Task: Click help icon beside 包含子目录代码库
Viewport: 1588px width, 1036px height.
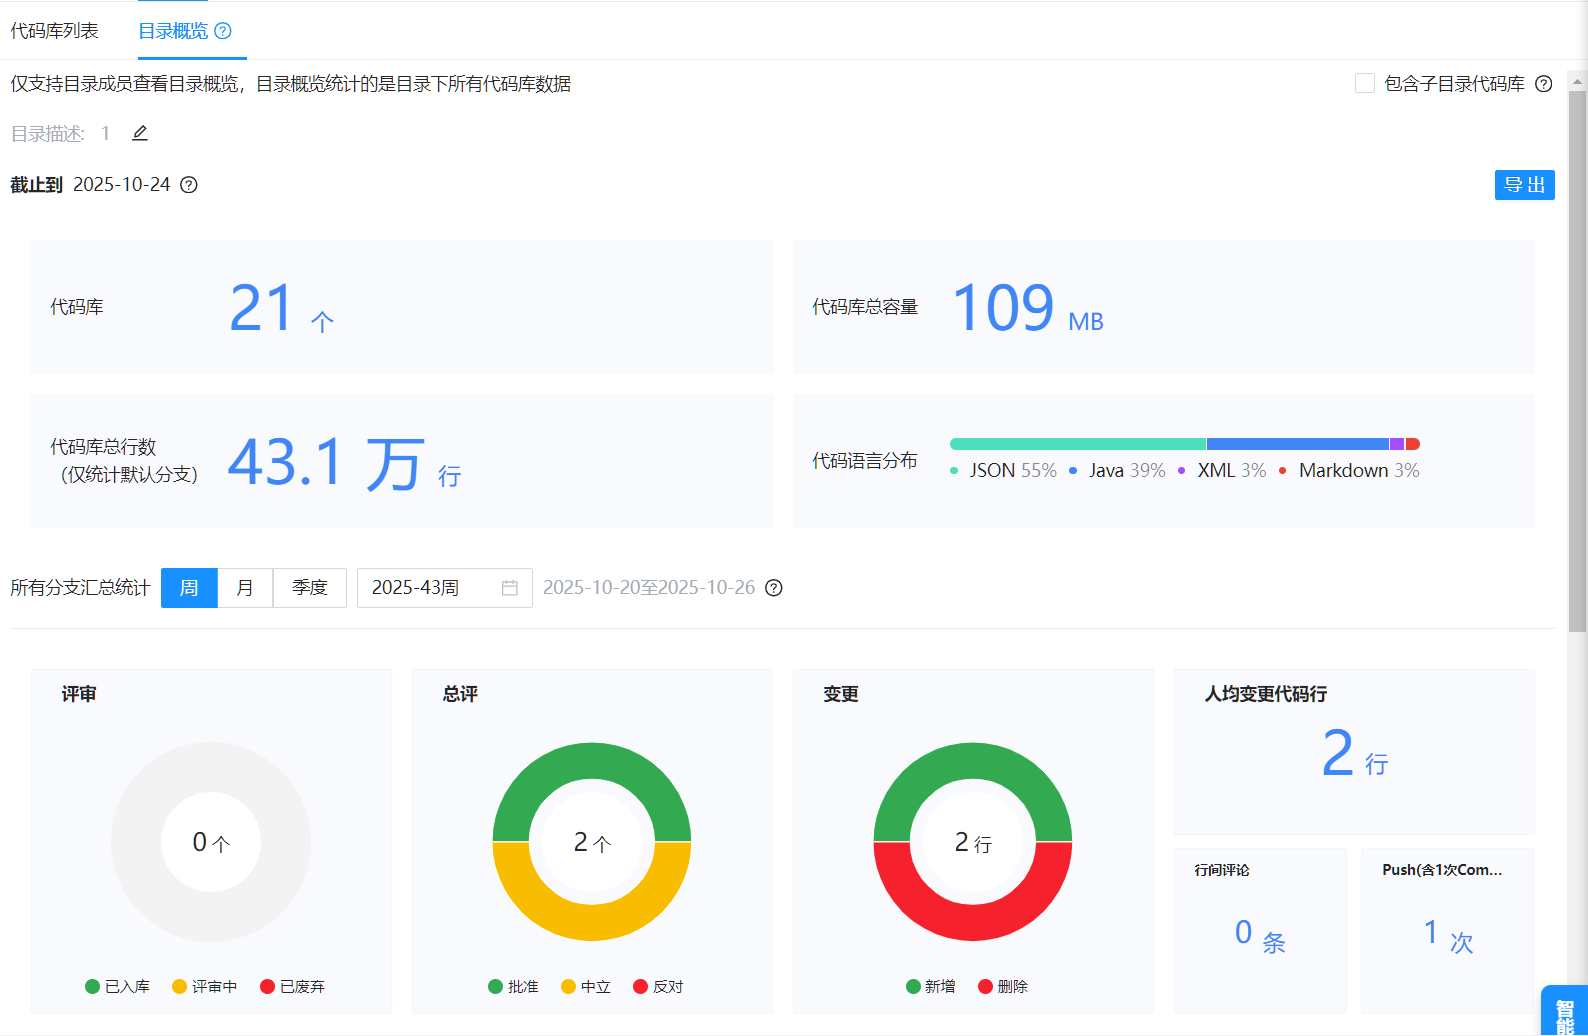Action: (x=1543, y=84)
